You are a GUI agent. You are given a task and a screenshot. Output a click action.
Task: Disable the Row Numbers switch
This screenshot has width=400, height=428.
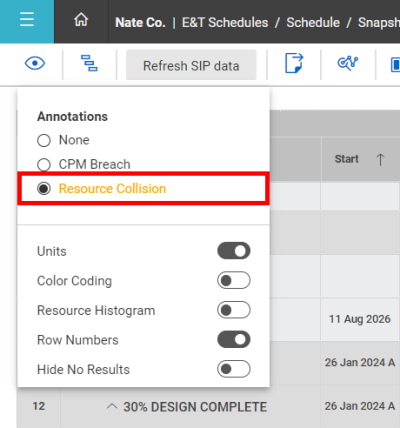[234, 339]
